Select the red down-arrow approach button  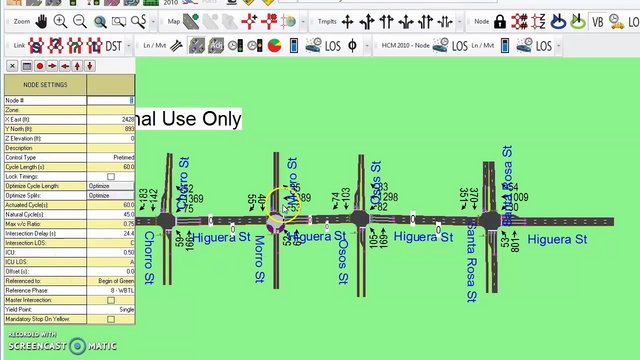(90, 66)
